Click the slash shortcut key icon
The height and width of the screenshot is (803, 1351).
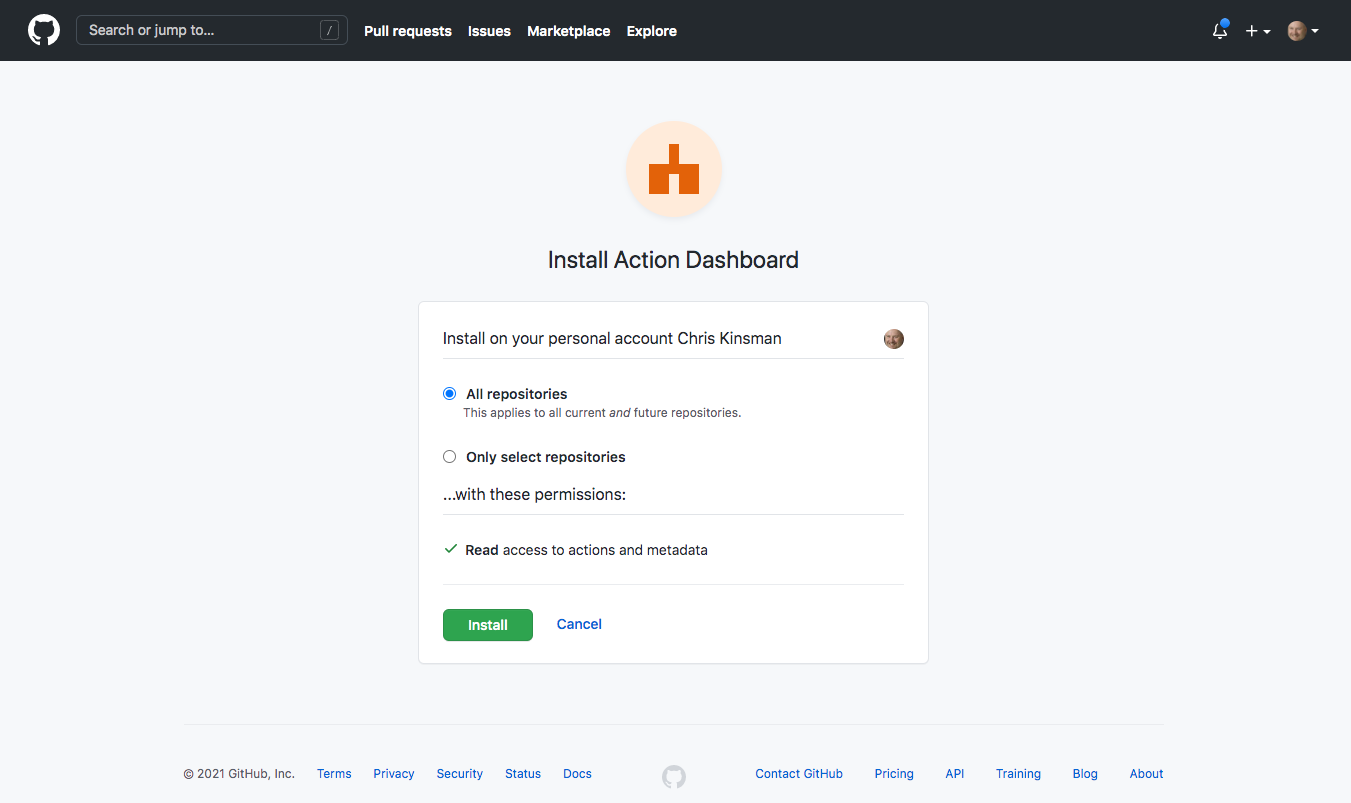(x=329, y=30)
